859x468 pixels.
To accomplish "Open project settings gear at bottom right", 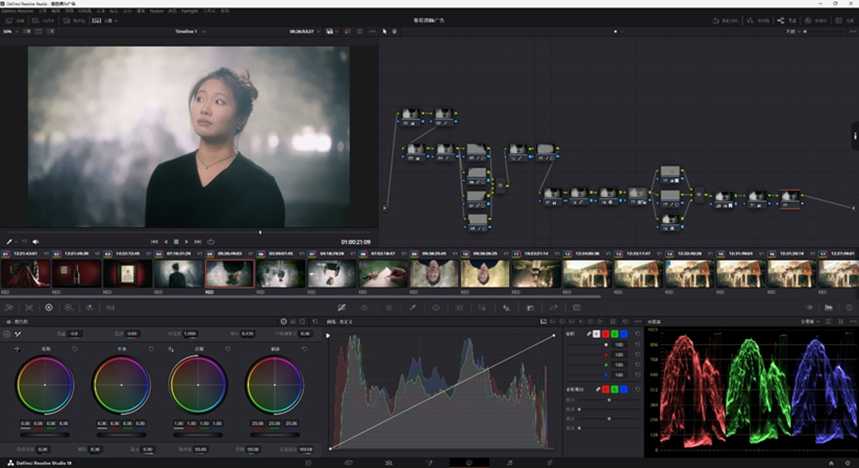I will pyautogui.click(x=848, y=463).
